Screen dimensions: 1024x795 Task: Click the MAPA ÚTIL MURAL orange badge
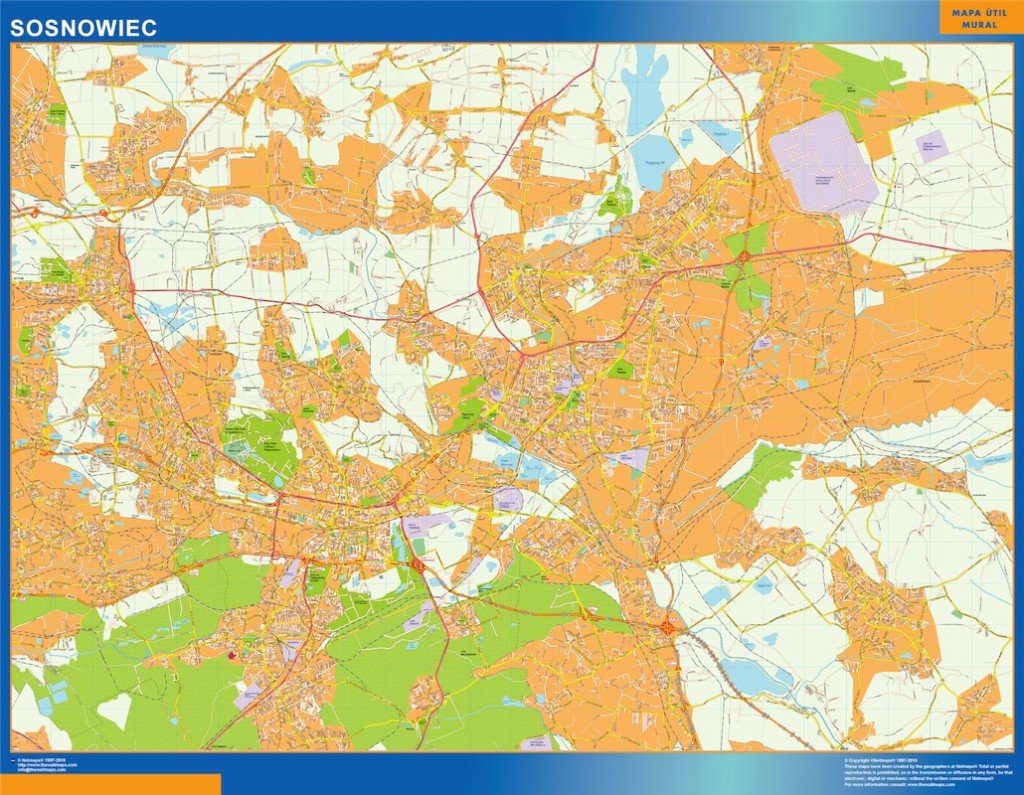point(980,19)
